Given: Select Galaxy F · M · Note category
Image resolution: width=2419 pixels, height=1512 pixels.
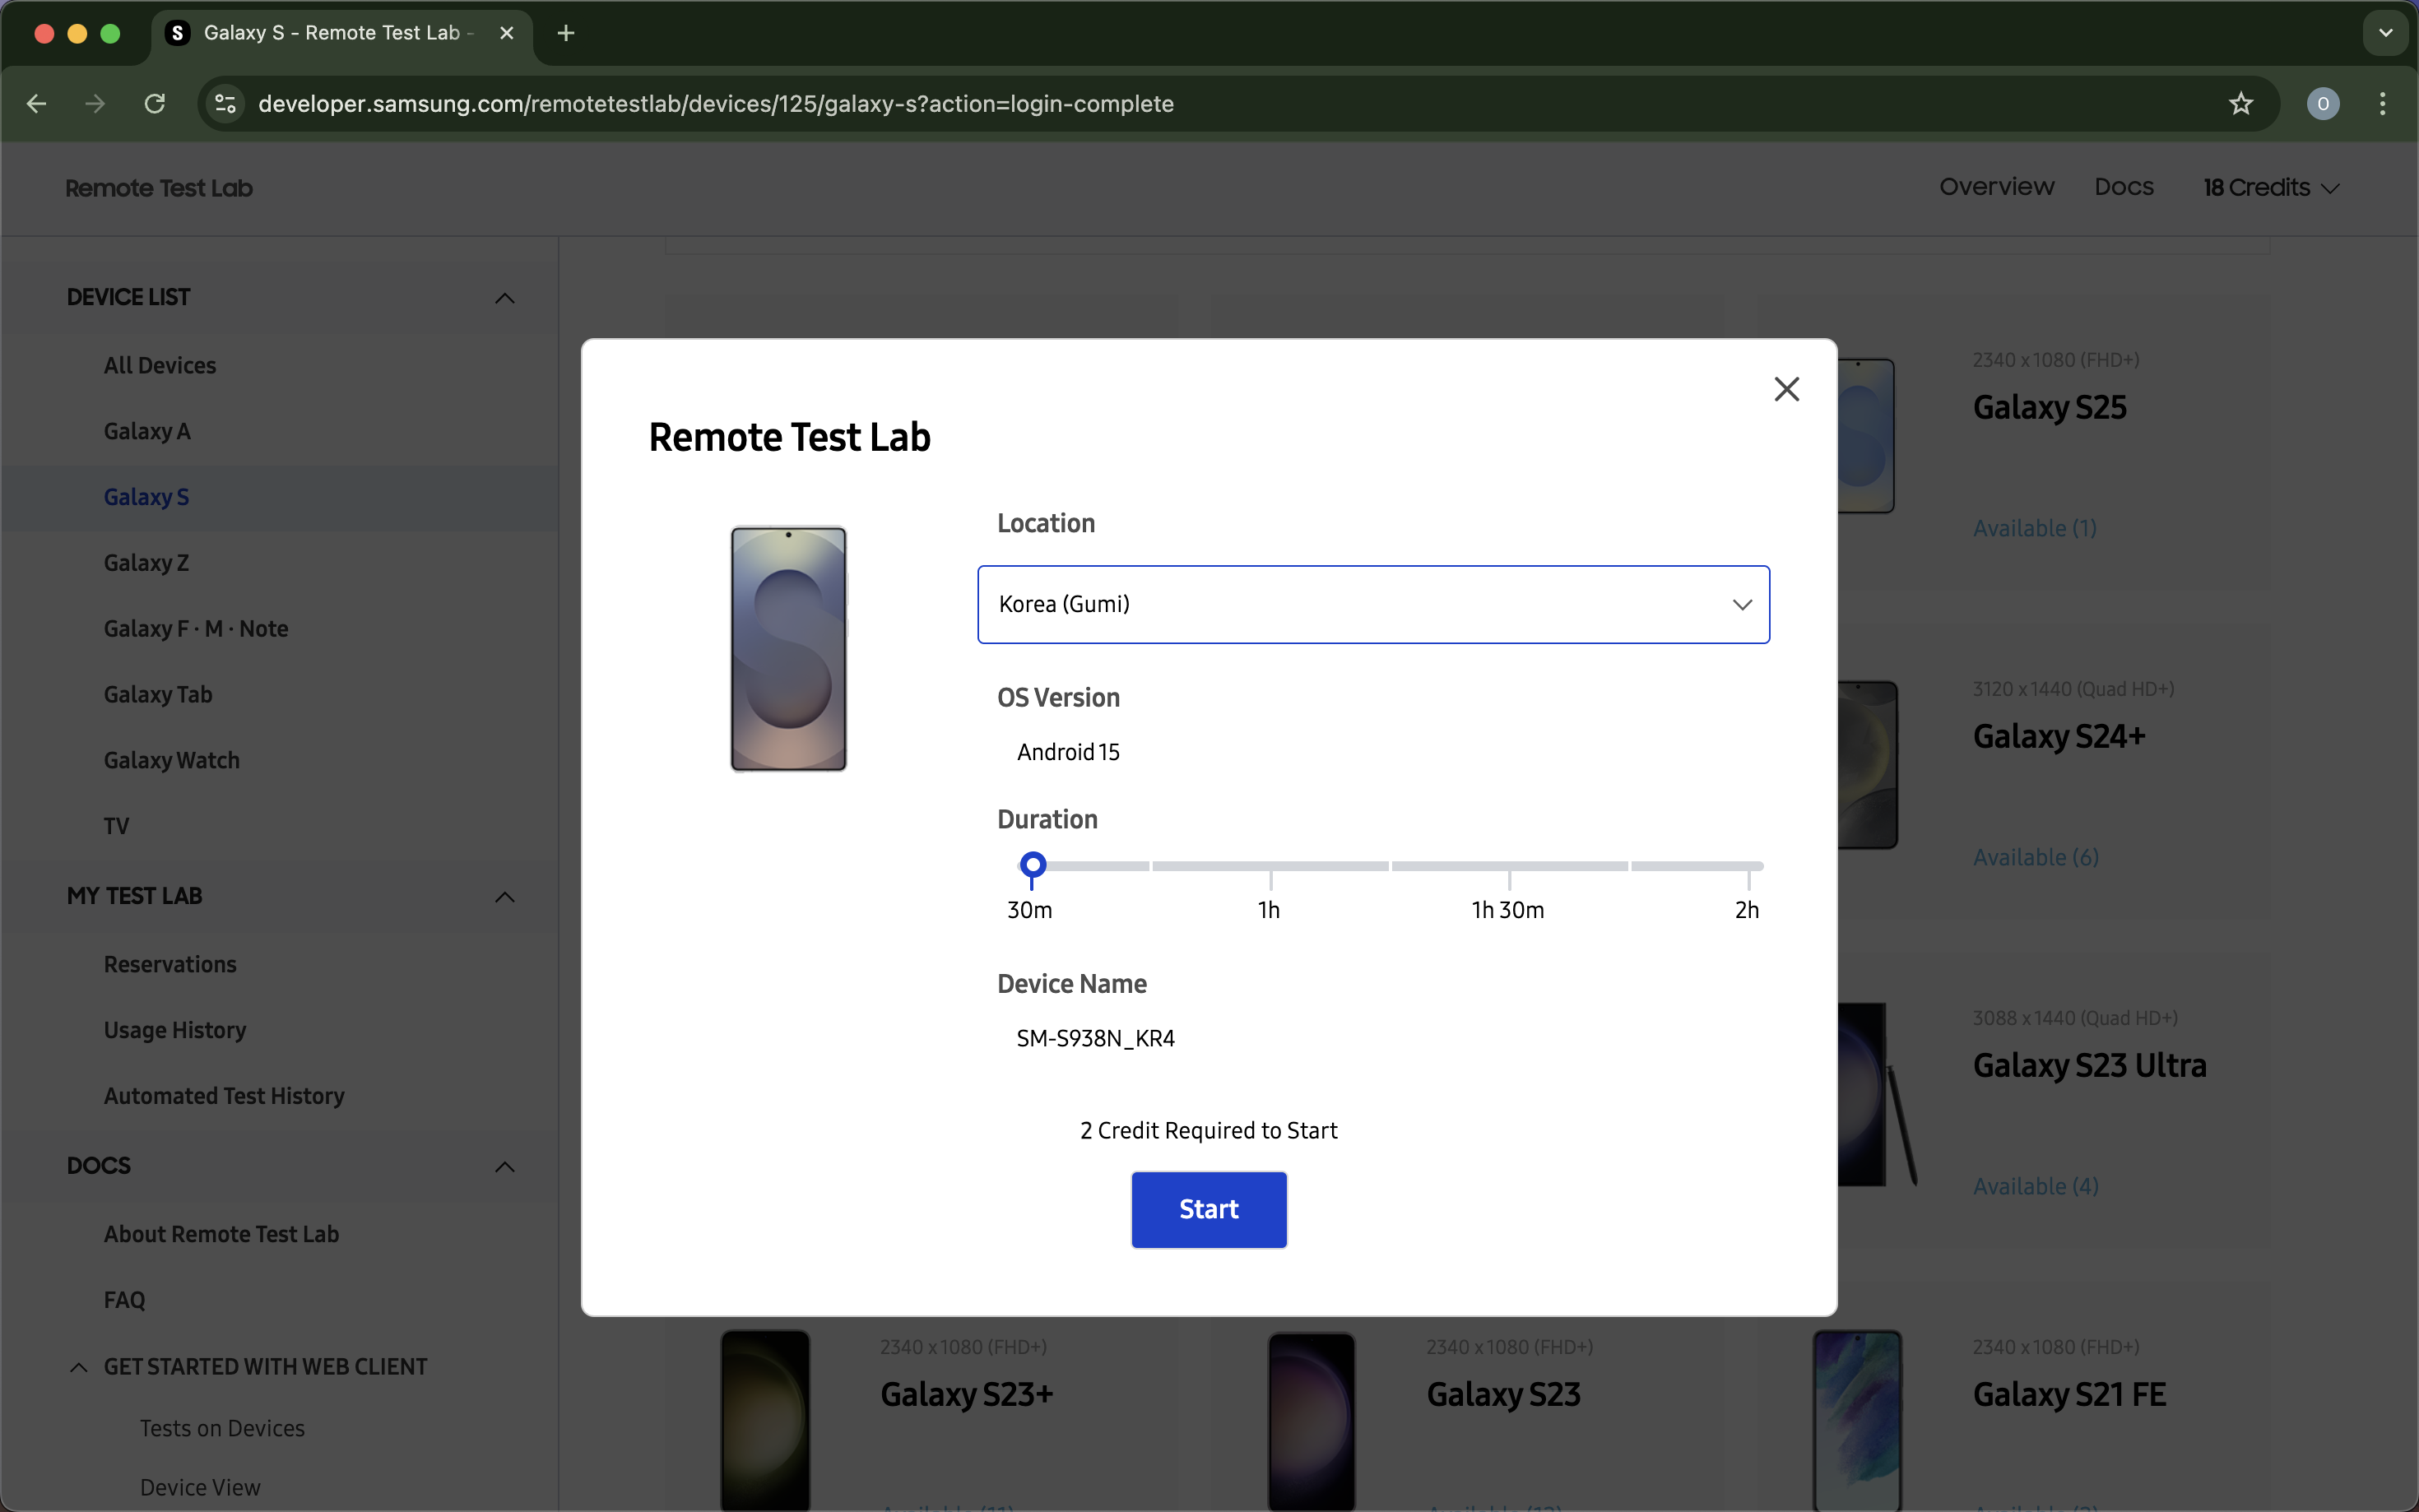Looking at the screenshot, I should [196, 629].
